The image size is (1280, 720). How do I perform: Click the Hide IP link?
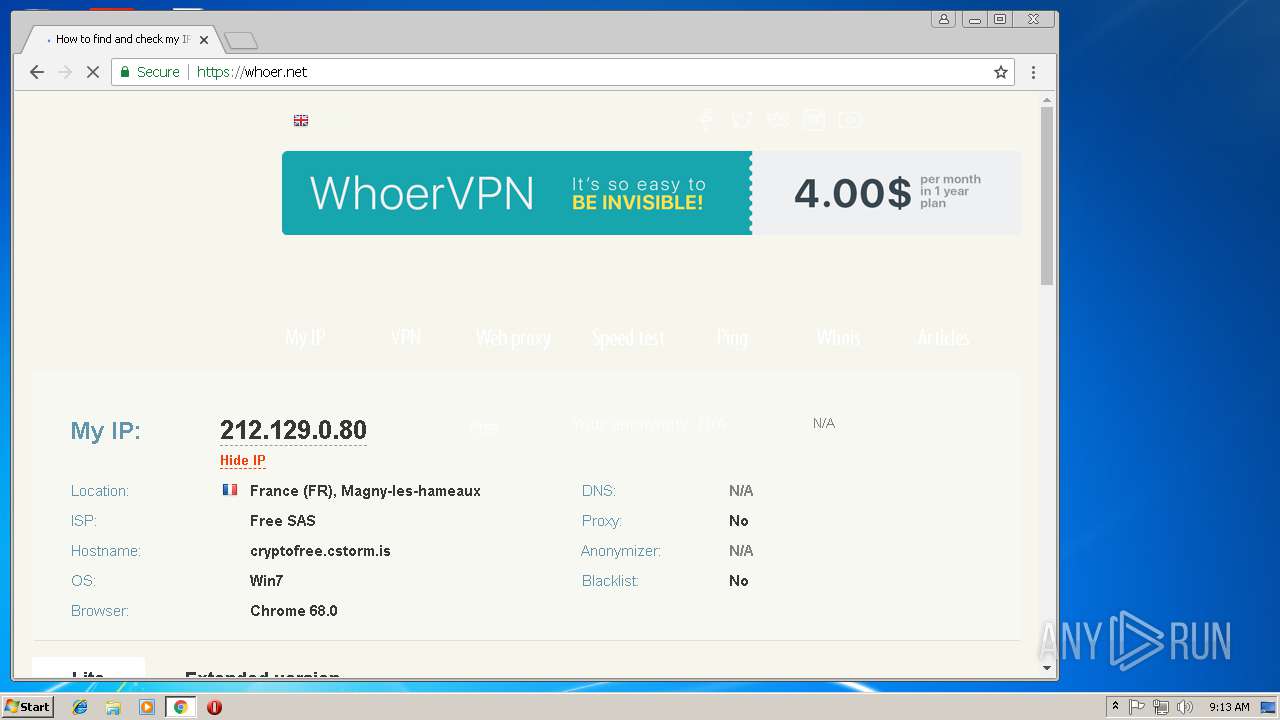pos(243,461)
